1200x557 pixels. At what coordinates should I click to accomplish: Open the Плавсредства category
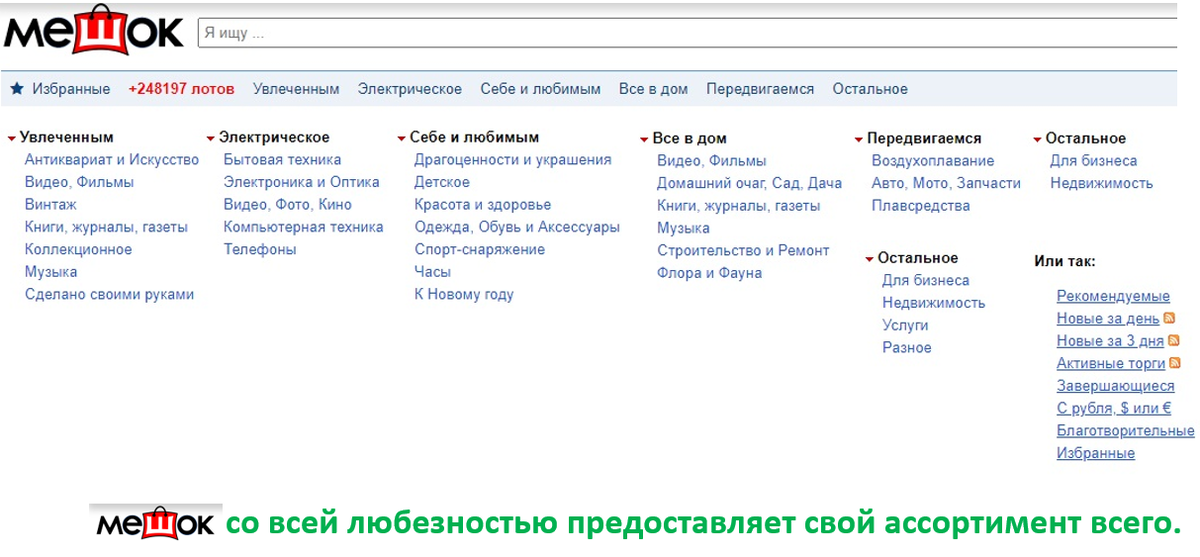coord(921,206)
